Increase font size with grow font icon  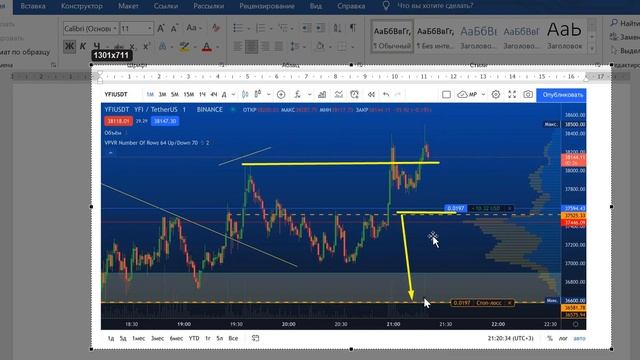click(x=161, y=28)
